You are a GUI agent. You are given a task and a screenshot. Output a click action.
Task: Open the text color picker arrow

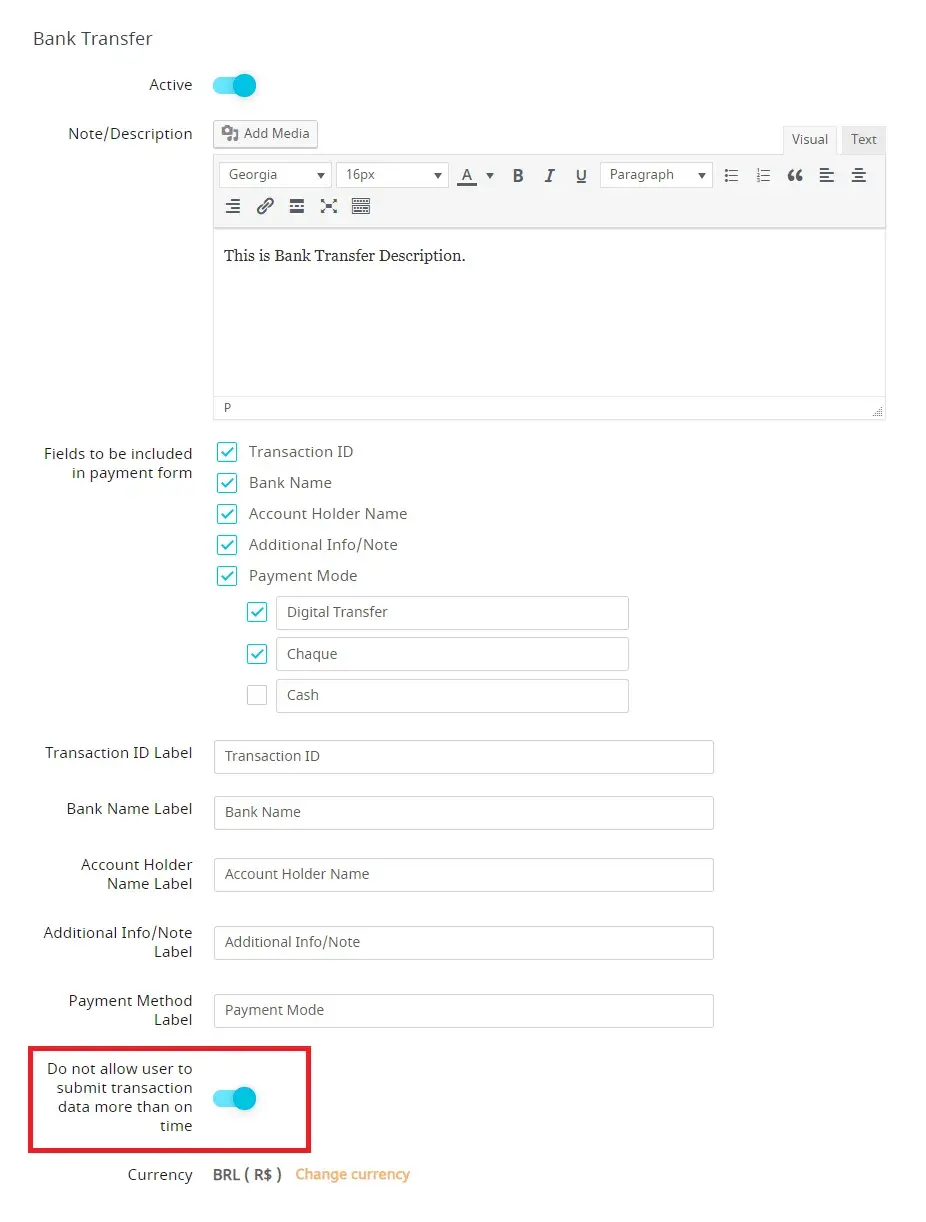pyautogui.click(x=490, y=175)
